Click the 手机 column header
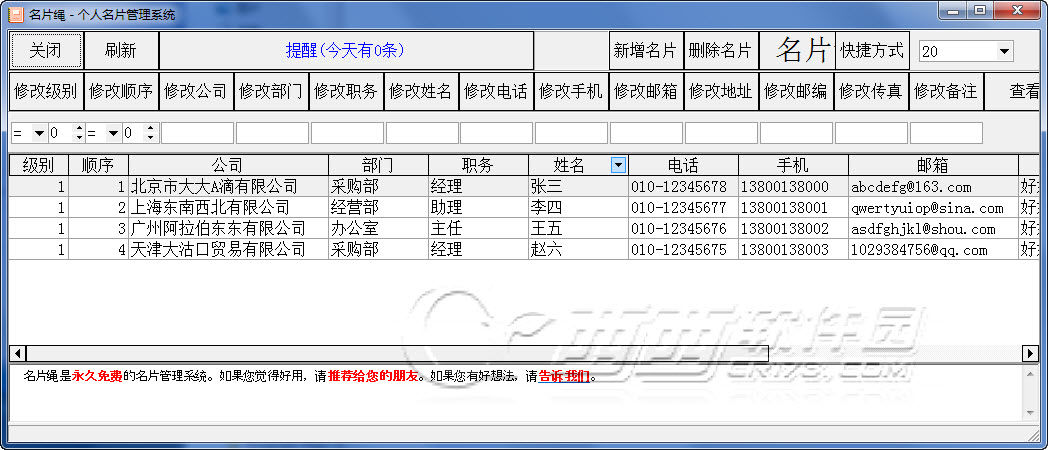This screenshot has height=450, width=1048. tap(793, 165)
